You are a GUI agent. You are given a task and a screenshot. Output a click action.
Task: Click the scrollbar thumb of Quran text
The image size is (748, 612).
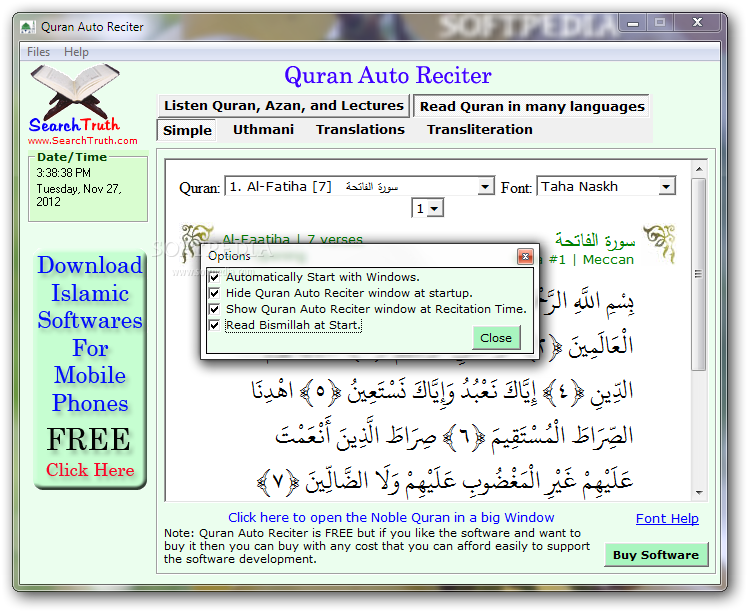point(698,274)
